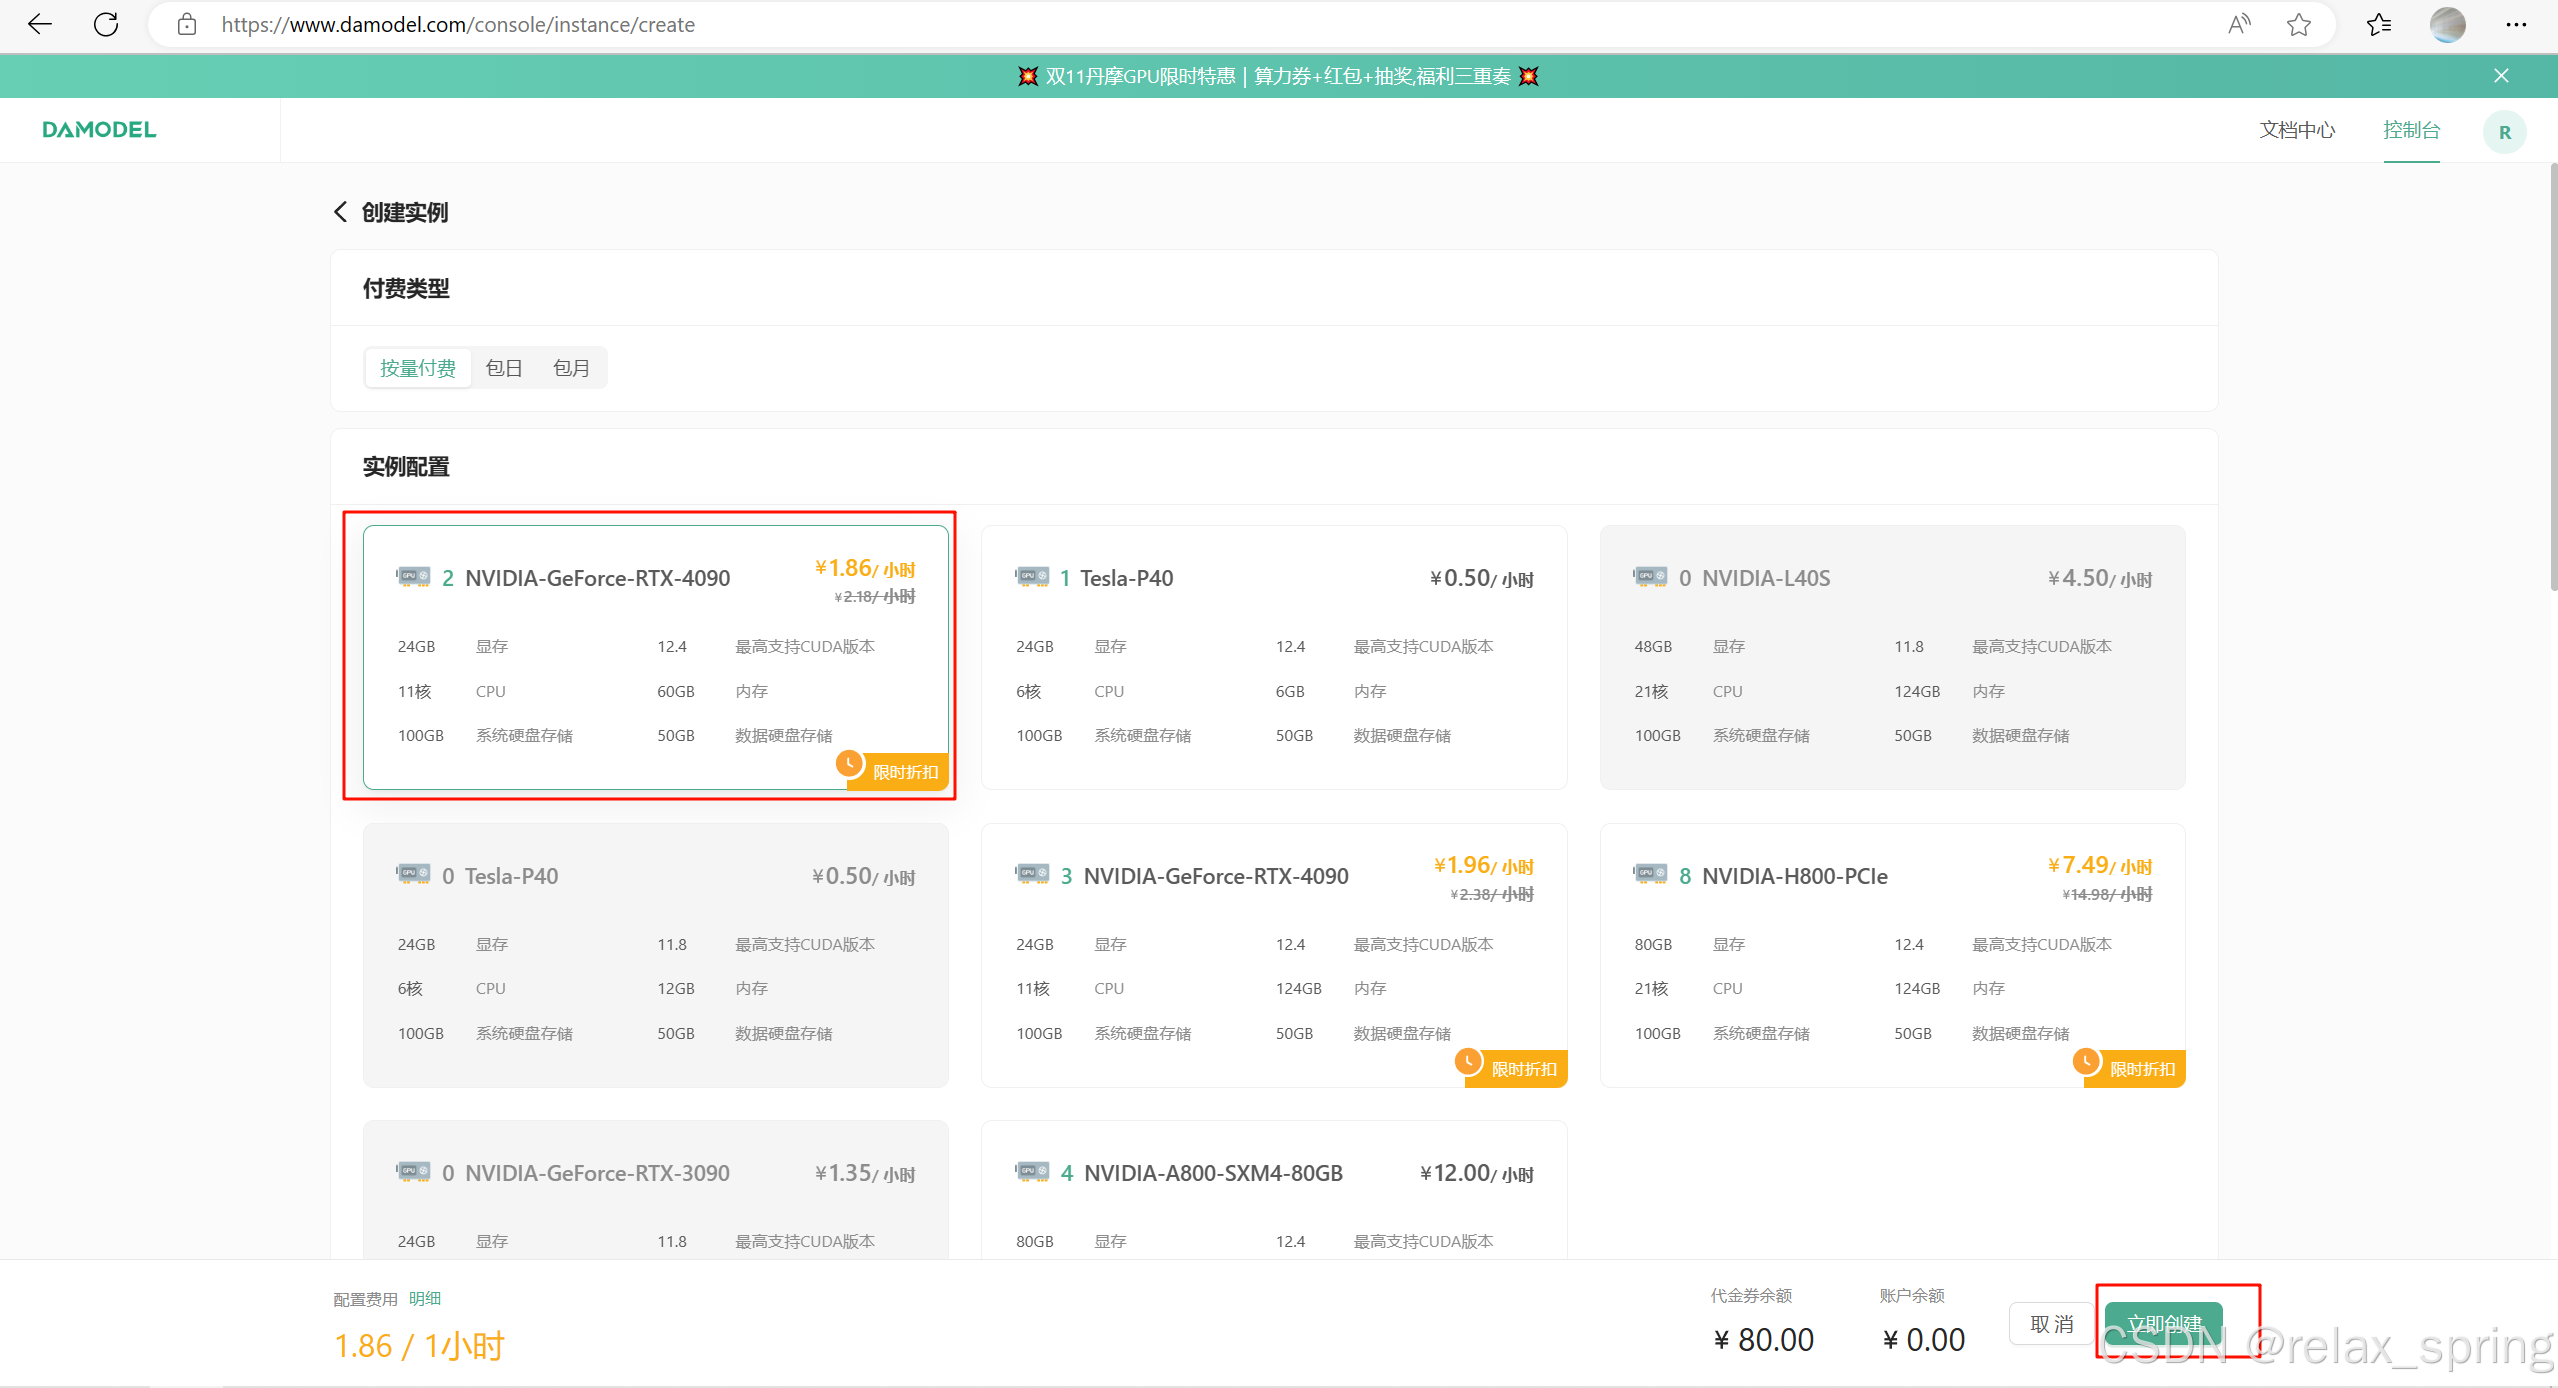Click the ¥ 80.00 voucher balance

(1763, 1340)
